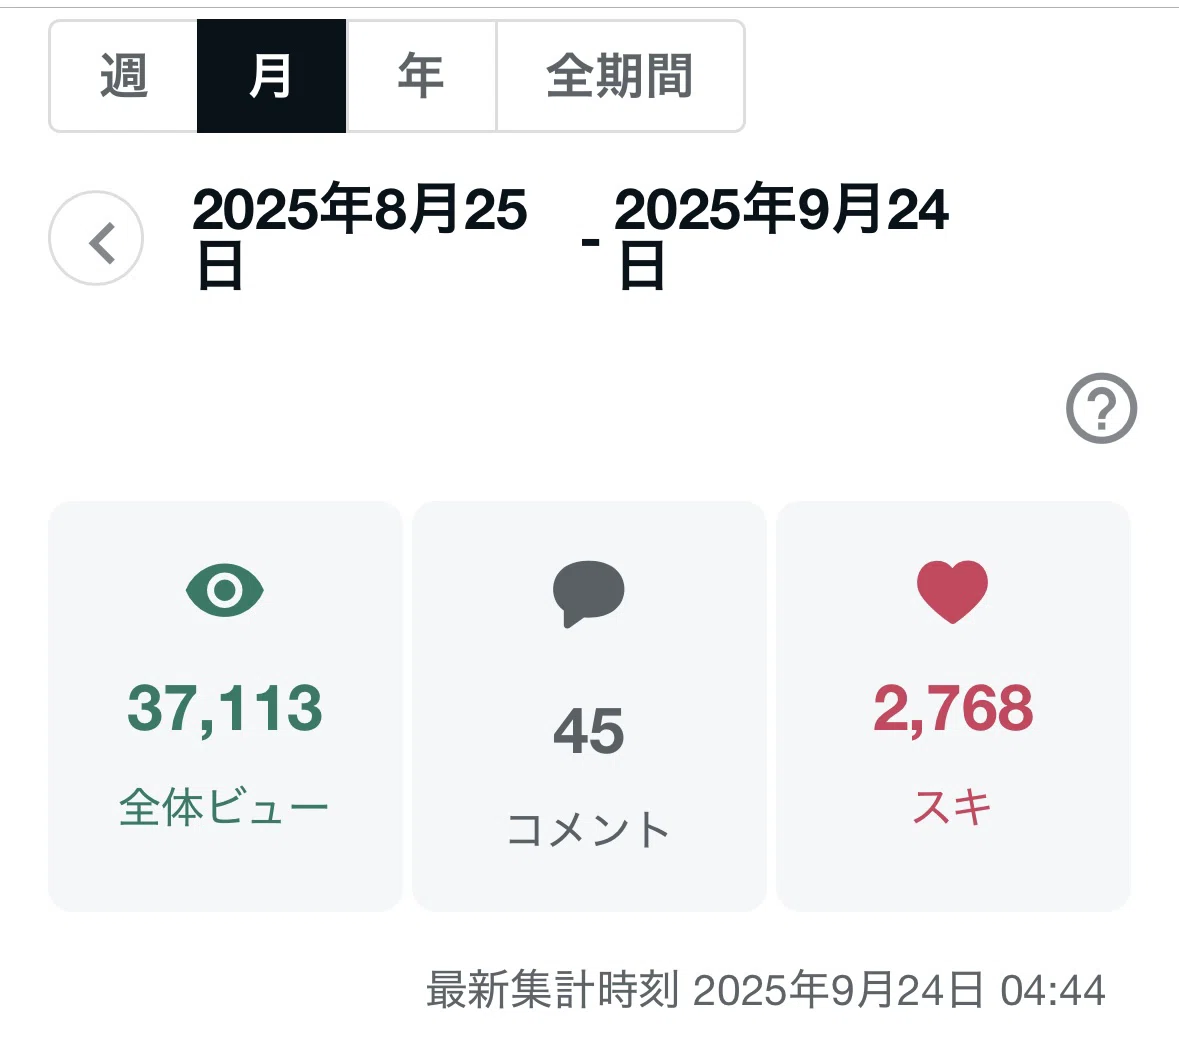Switch to the 全期間 (all time) tab

click(620, 76)
